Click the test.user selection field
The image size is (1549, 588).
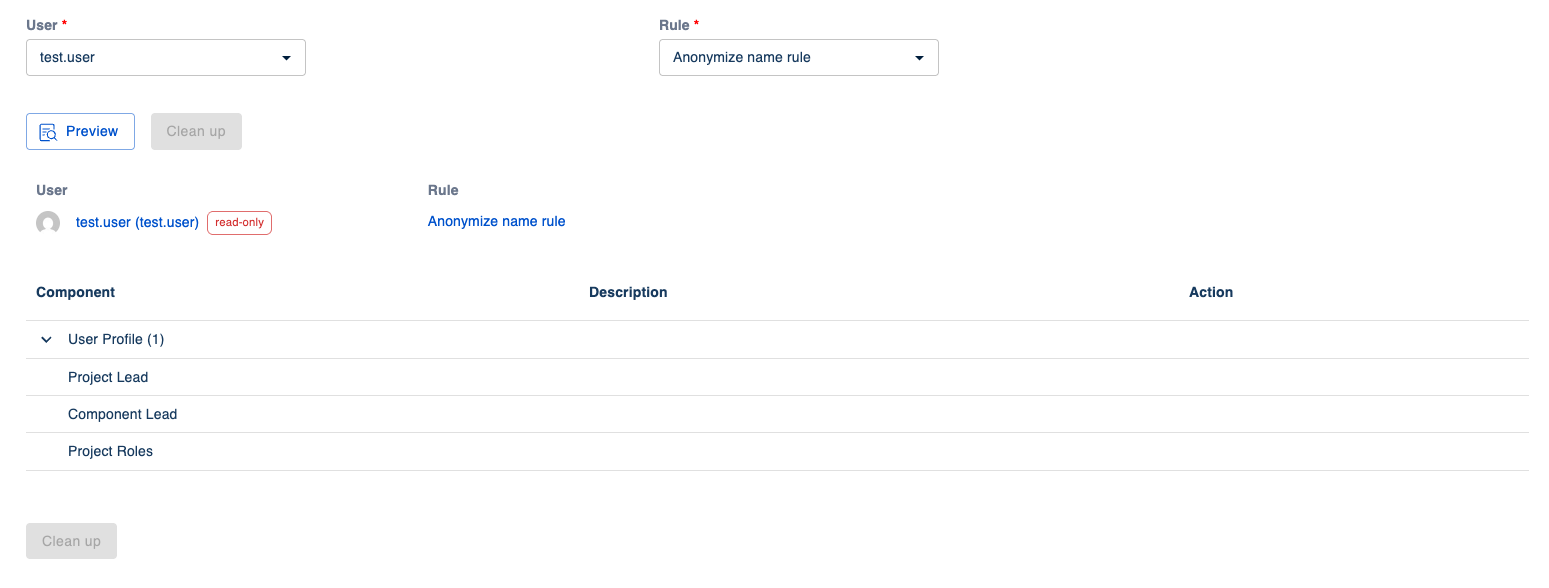point(150,58)
